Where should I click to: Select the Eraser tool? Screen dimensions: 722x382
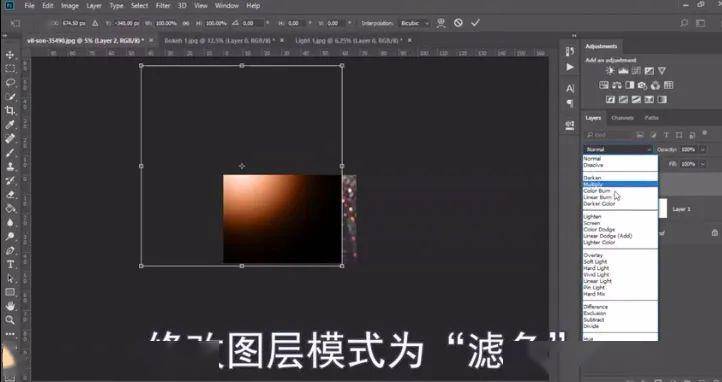[x=10, y=195]
